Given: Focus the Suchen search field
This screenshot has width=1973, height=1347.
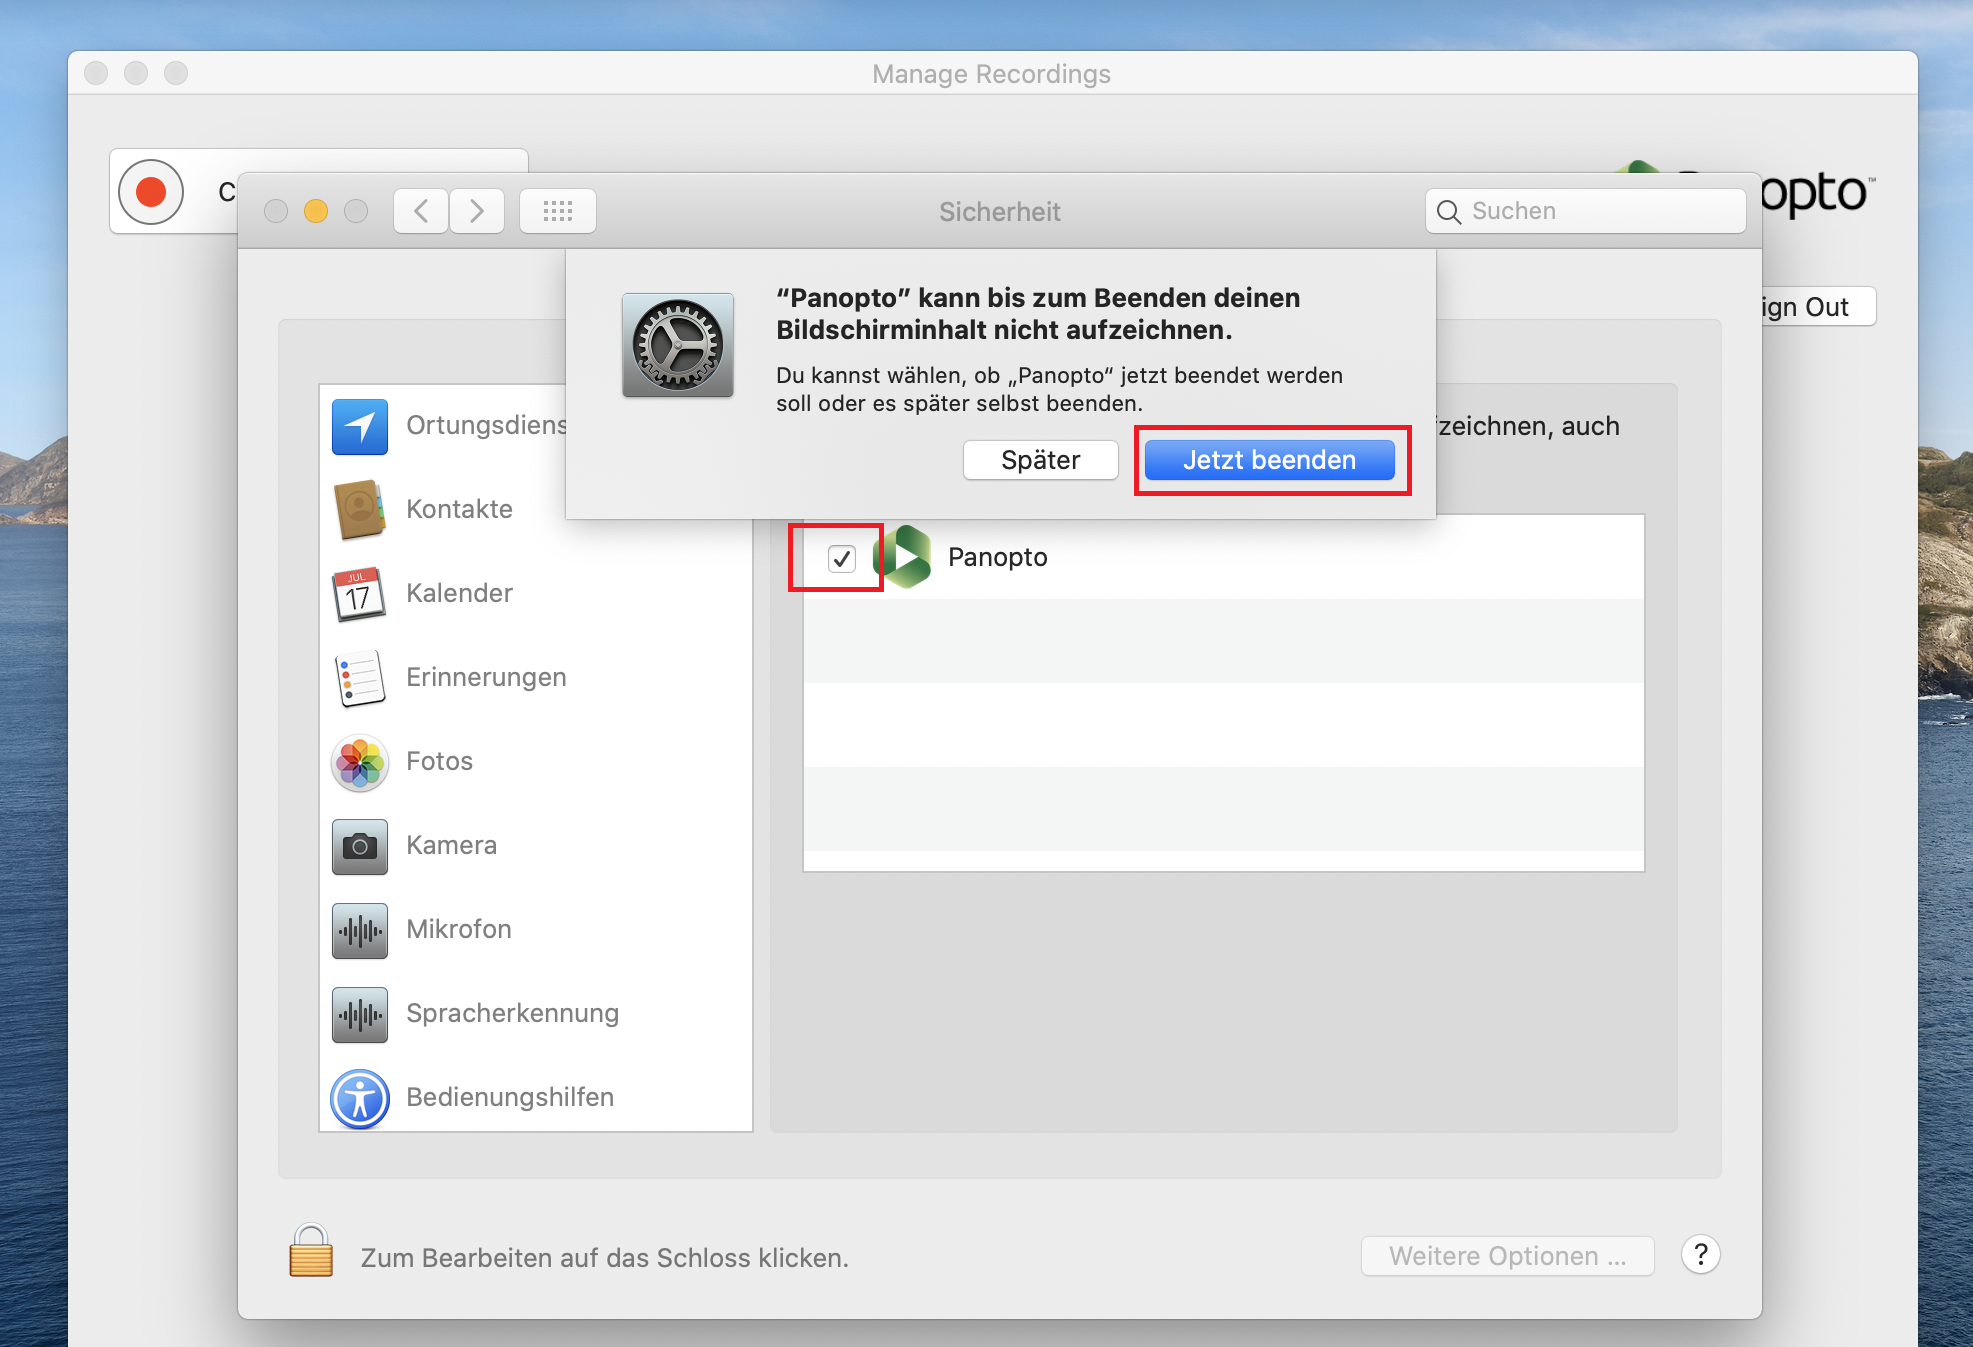Looking at the screenshot, I should (1585, 211).
